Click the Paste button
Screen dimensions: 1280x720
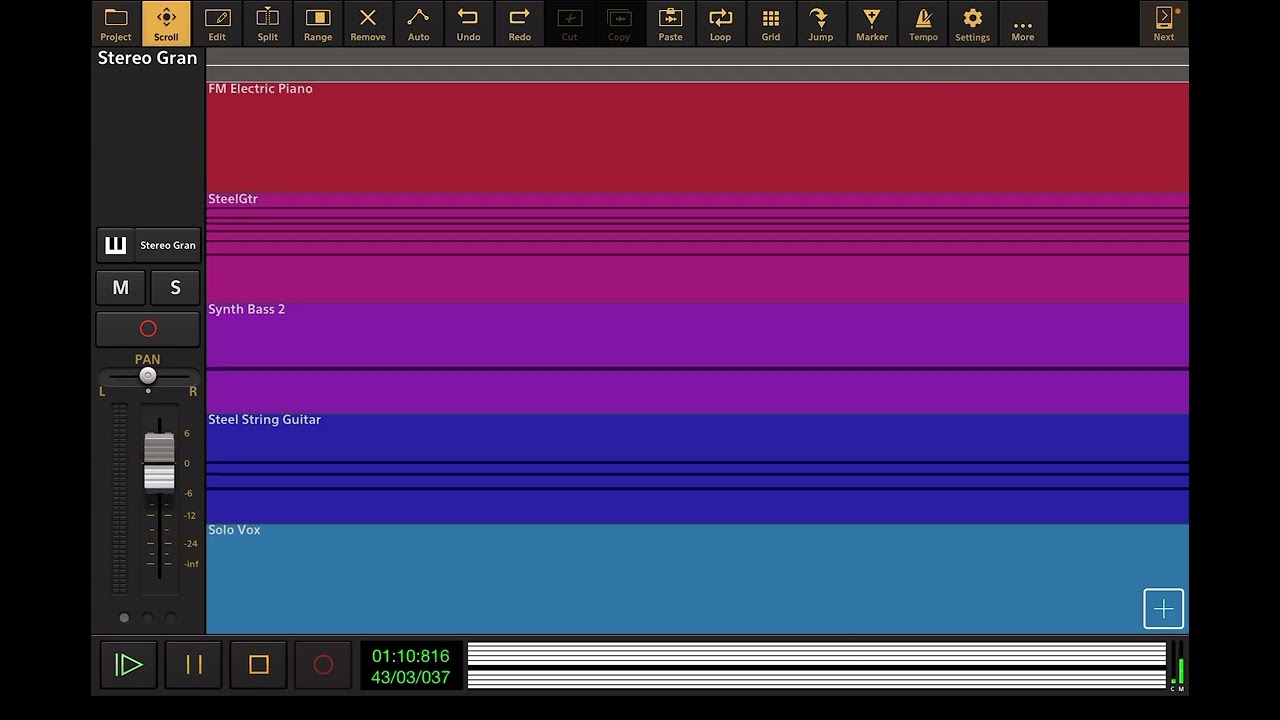(670, 24)
